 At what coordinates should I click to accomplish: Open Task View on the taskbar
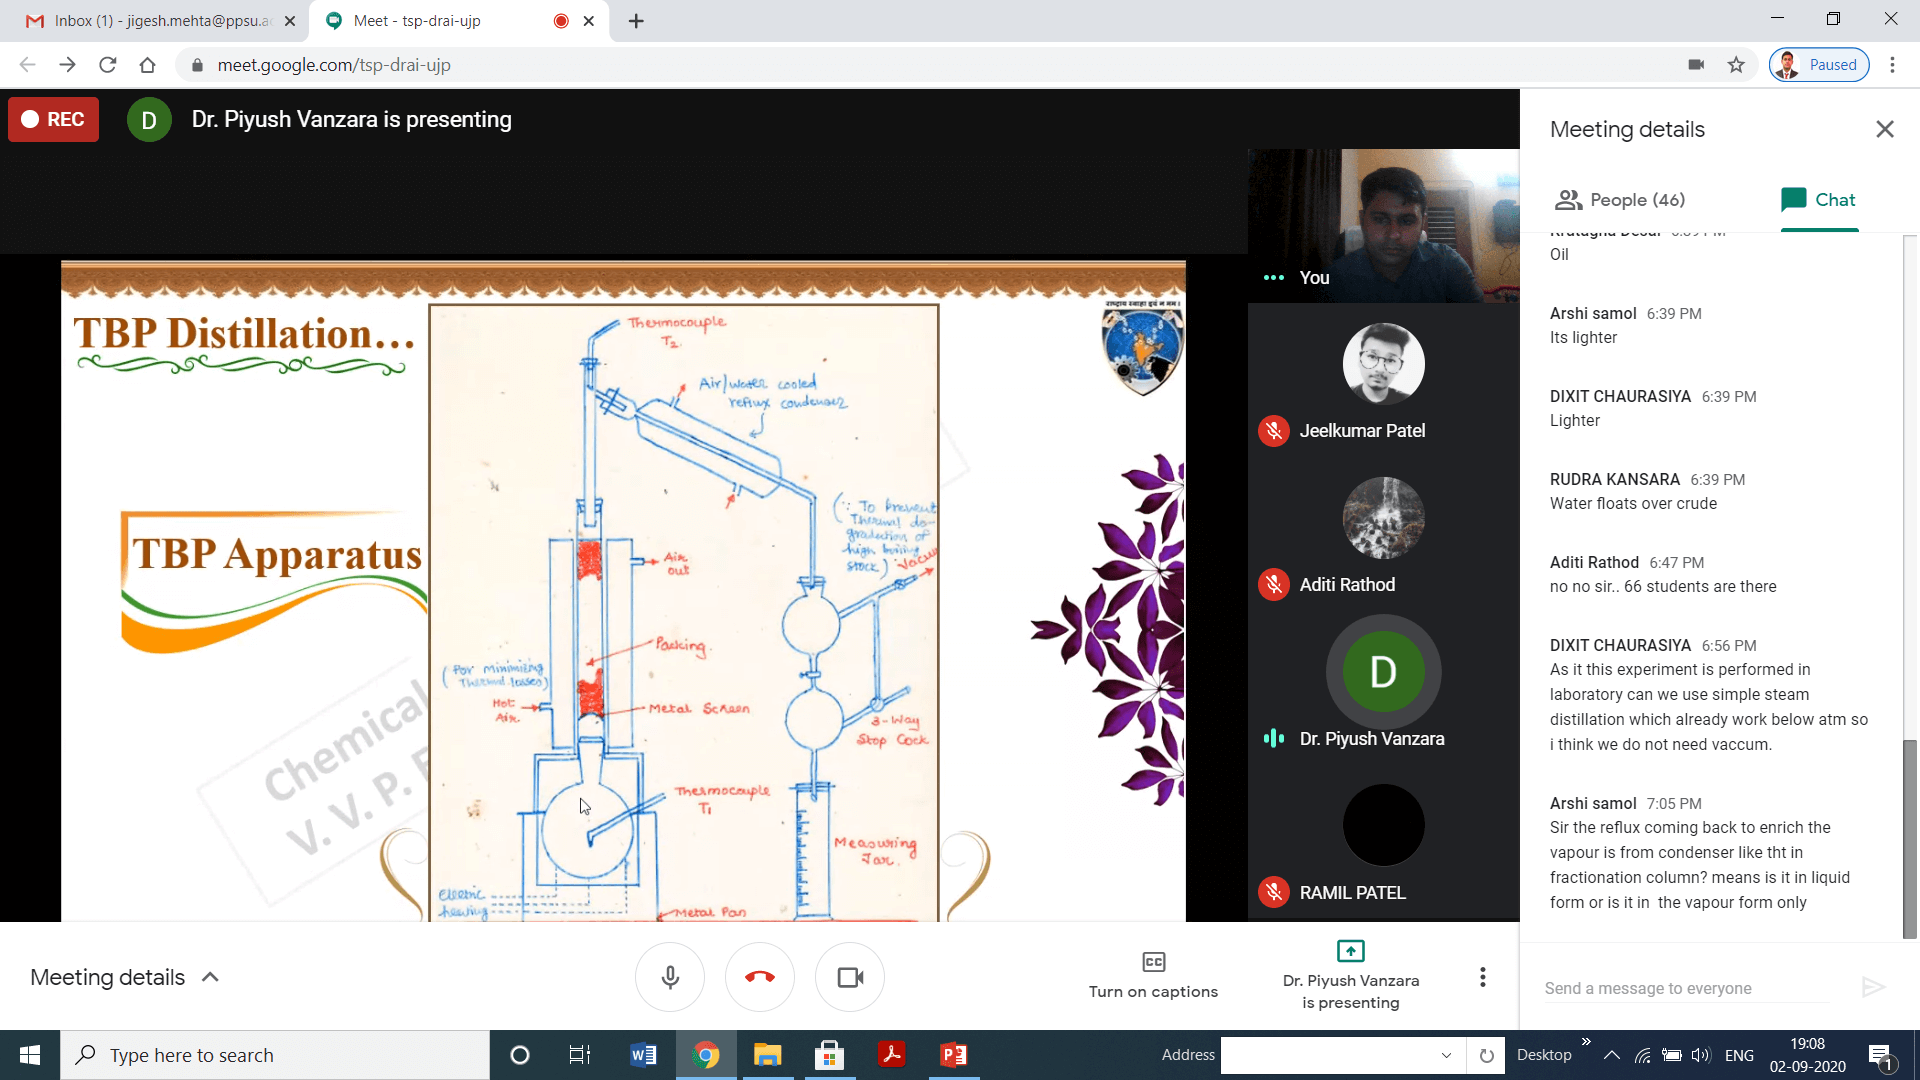click(x=580, y=1055)
